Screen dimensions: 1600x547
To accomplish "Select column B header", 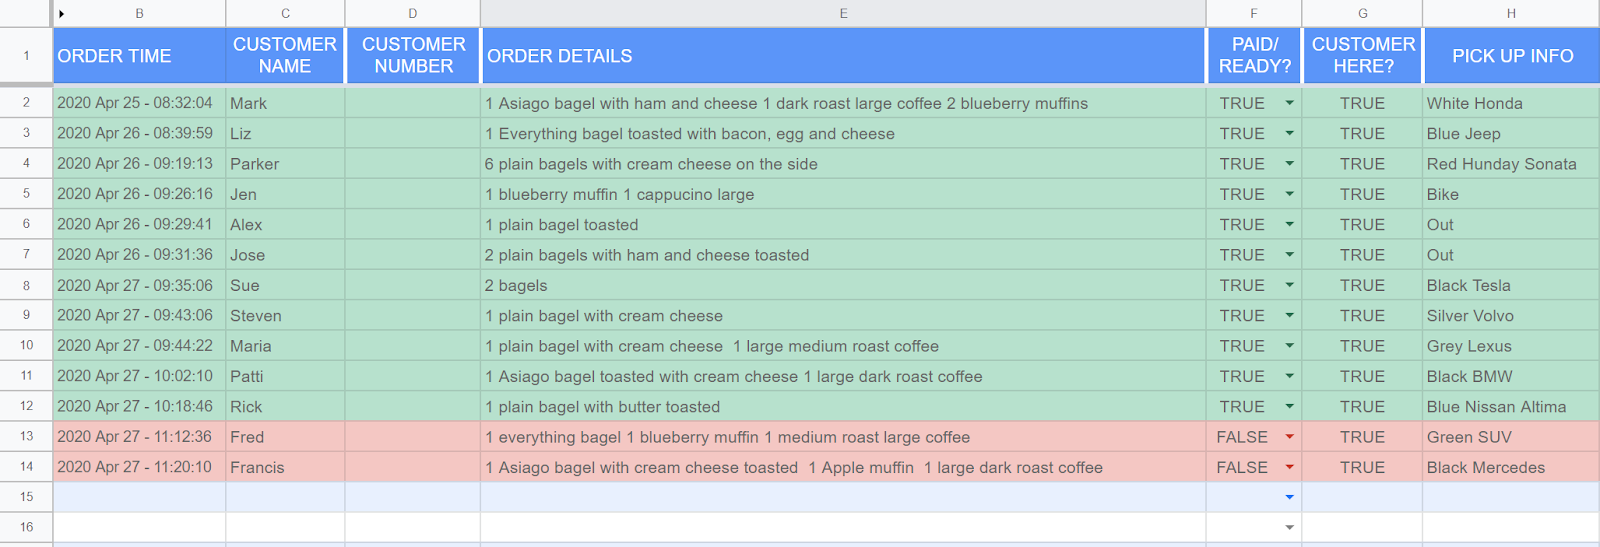I will click(x=139, y=14).
